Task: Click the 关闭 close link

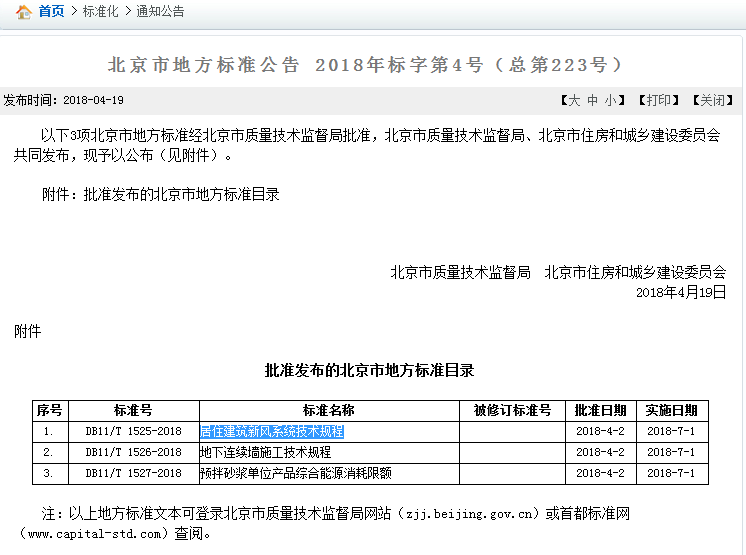Action: click(x=712, y=100)
